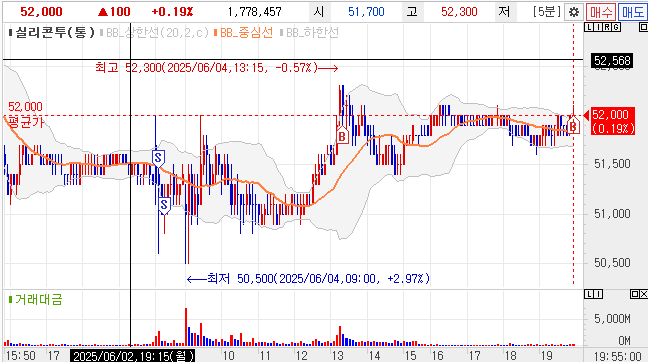Image resolution: width=648 pixels, height=362 pixels.
Task: Click the 고 high price label
Action: [412, 12]
